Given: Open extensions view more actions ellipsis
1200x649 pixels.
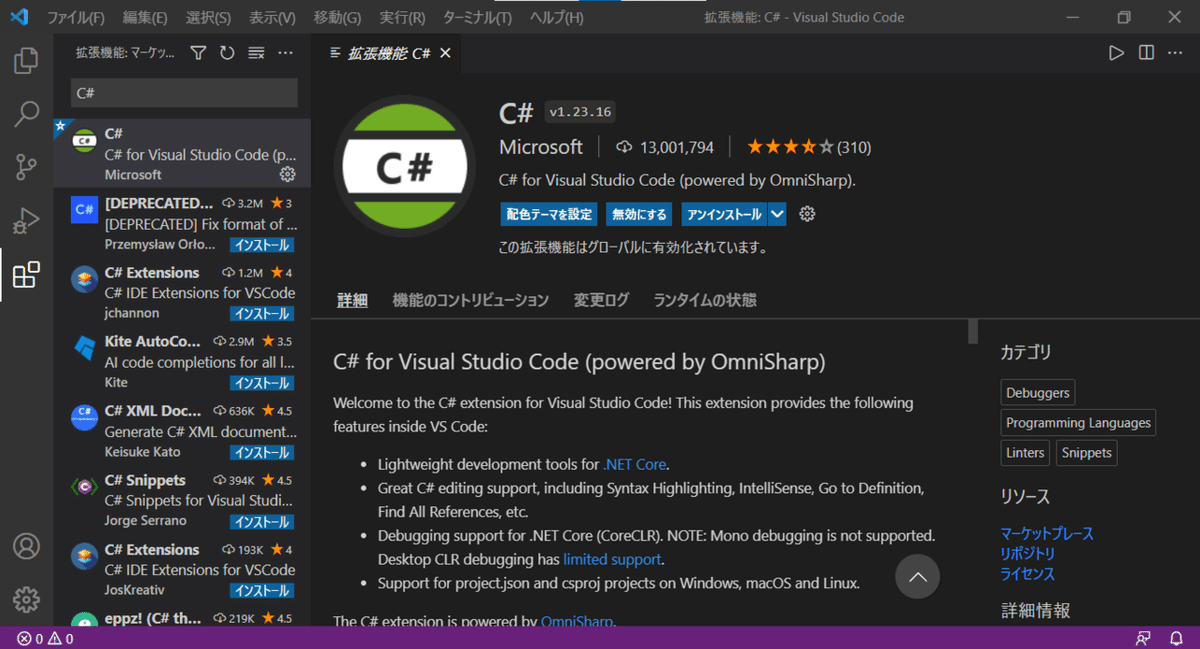Looking at the screenshot, I should click(x=286, y=53).
